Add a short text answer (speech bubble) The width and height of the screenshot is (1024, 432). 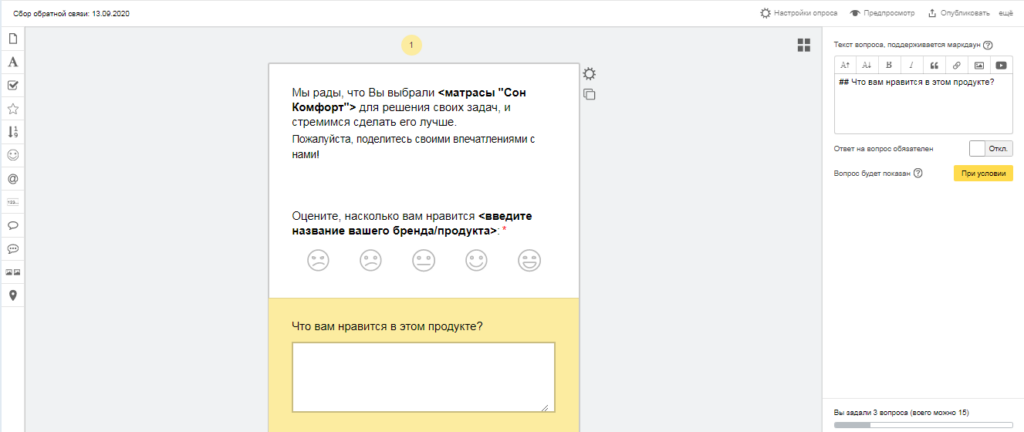(12, 225)
